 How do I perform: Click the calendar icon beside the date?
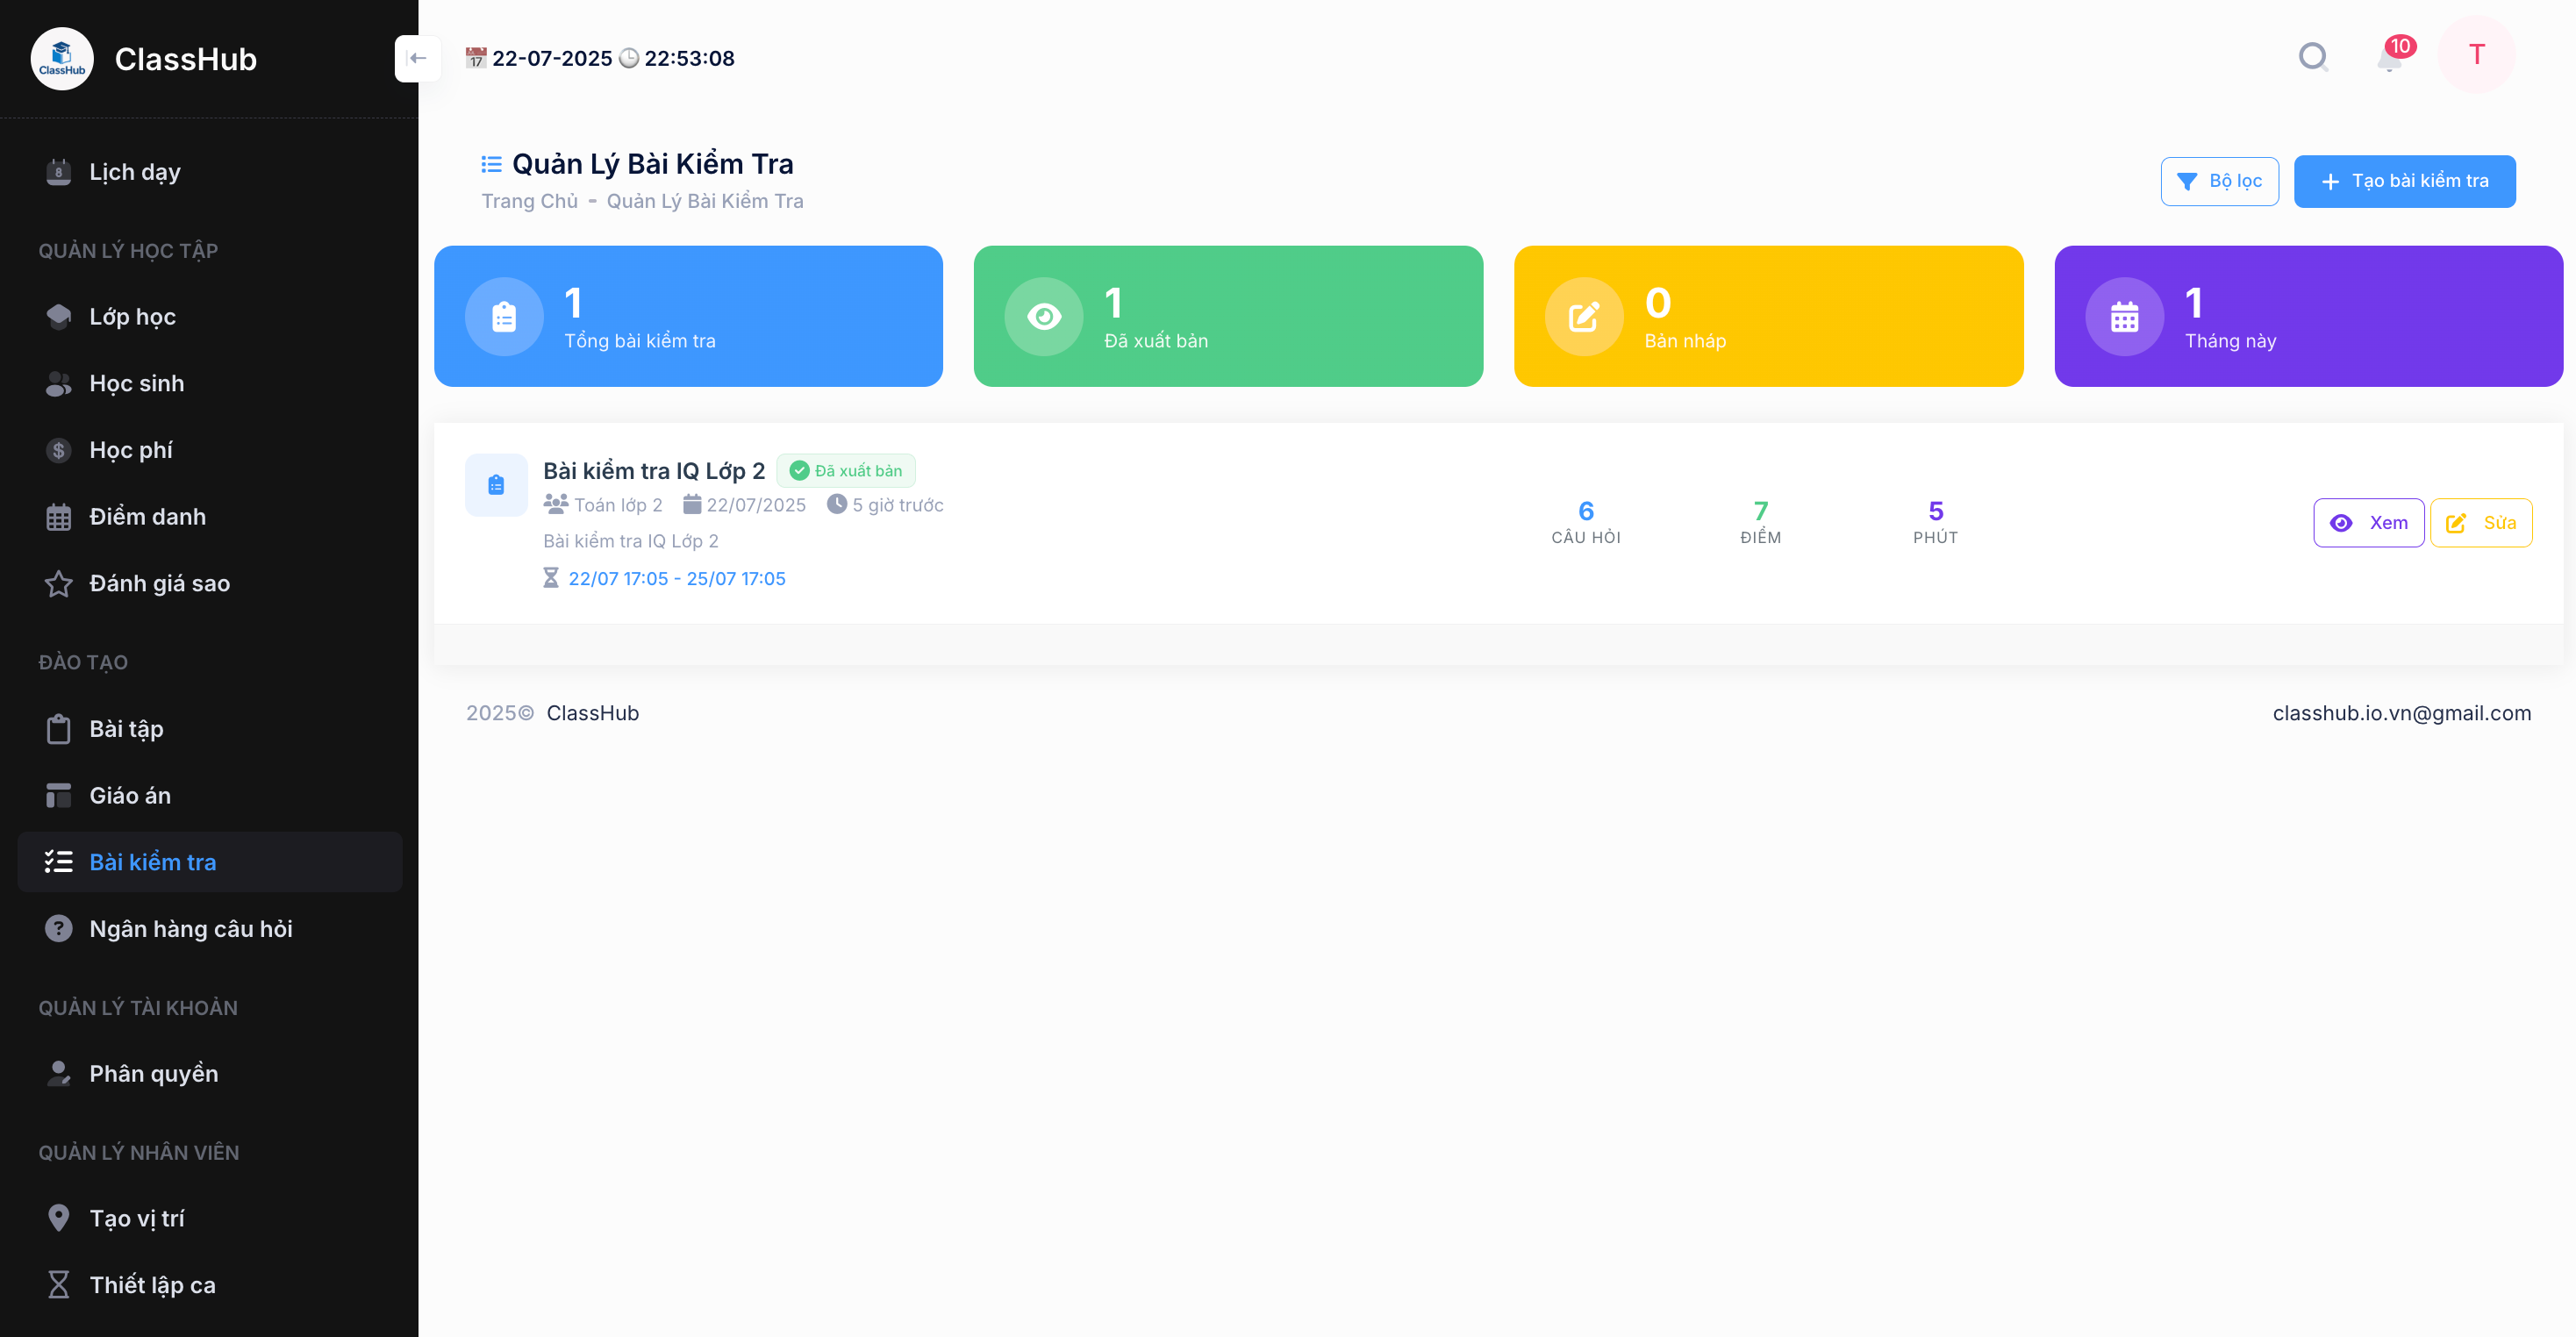click(476, 58)
